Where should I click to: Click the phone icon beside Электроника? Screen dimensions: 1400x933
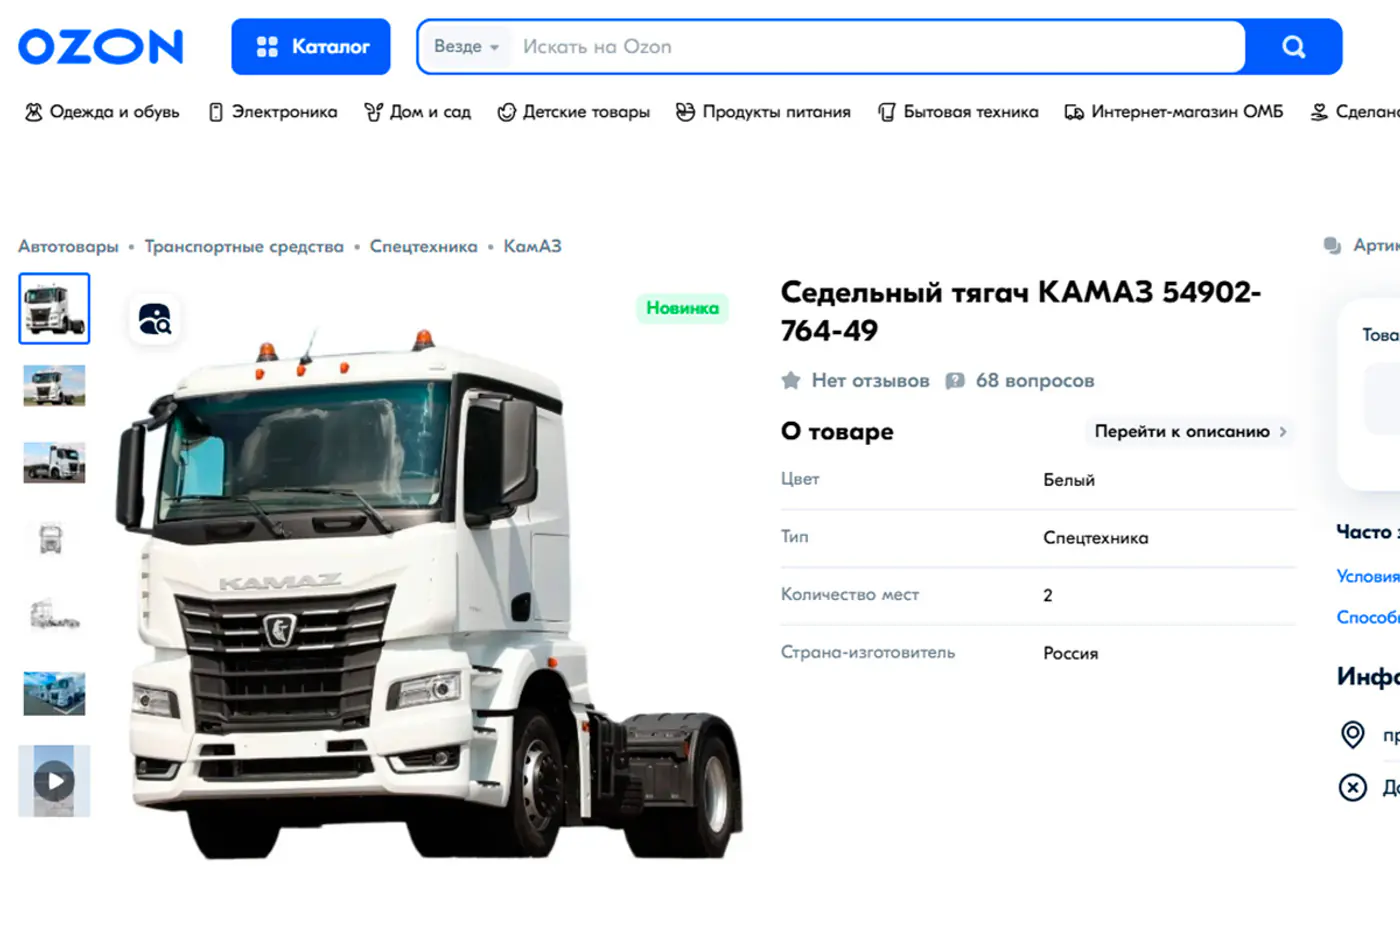pos(216,112)
